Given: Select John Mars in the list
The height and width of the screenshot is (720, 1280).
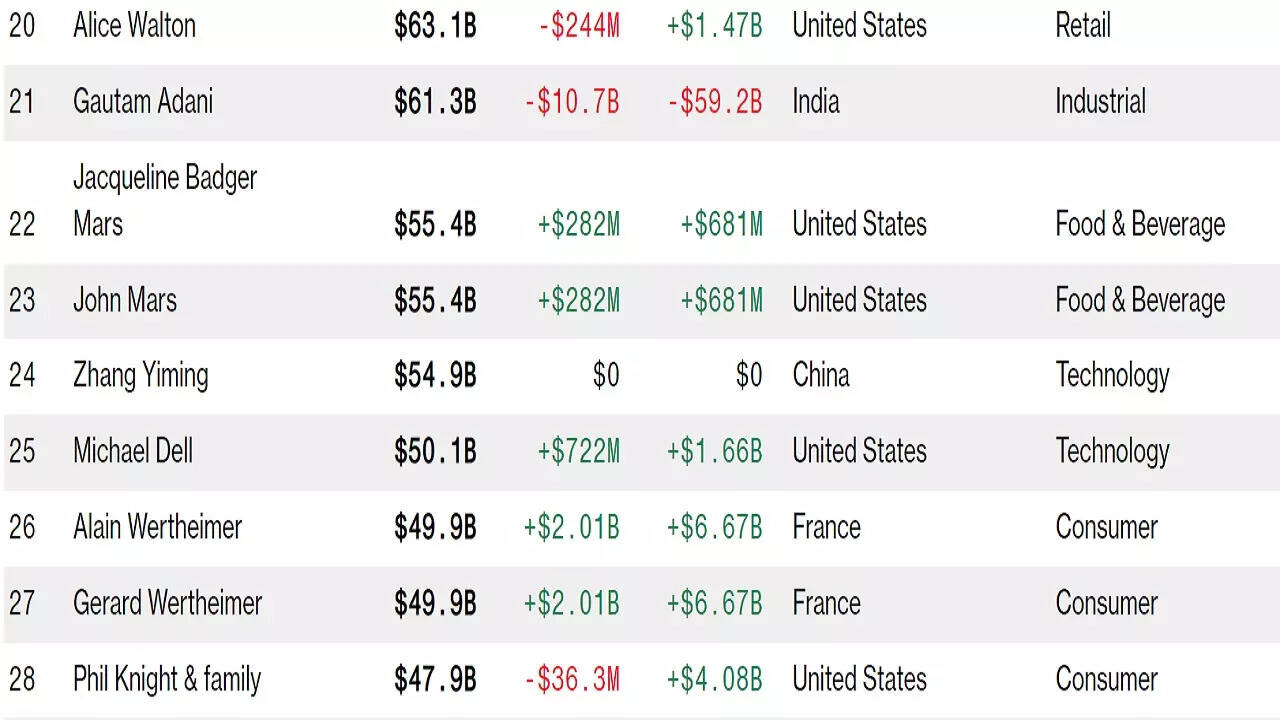Looking at the screenshot, I should (125, 300).
